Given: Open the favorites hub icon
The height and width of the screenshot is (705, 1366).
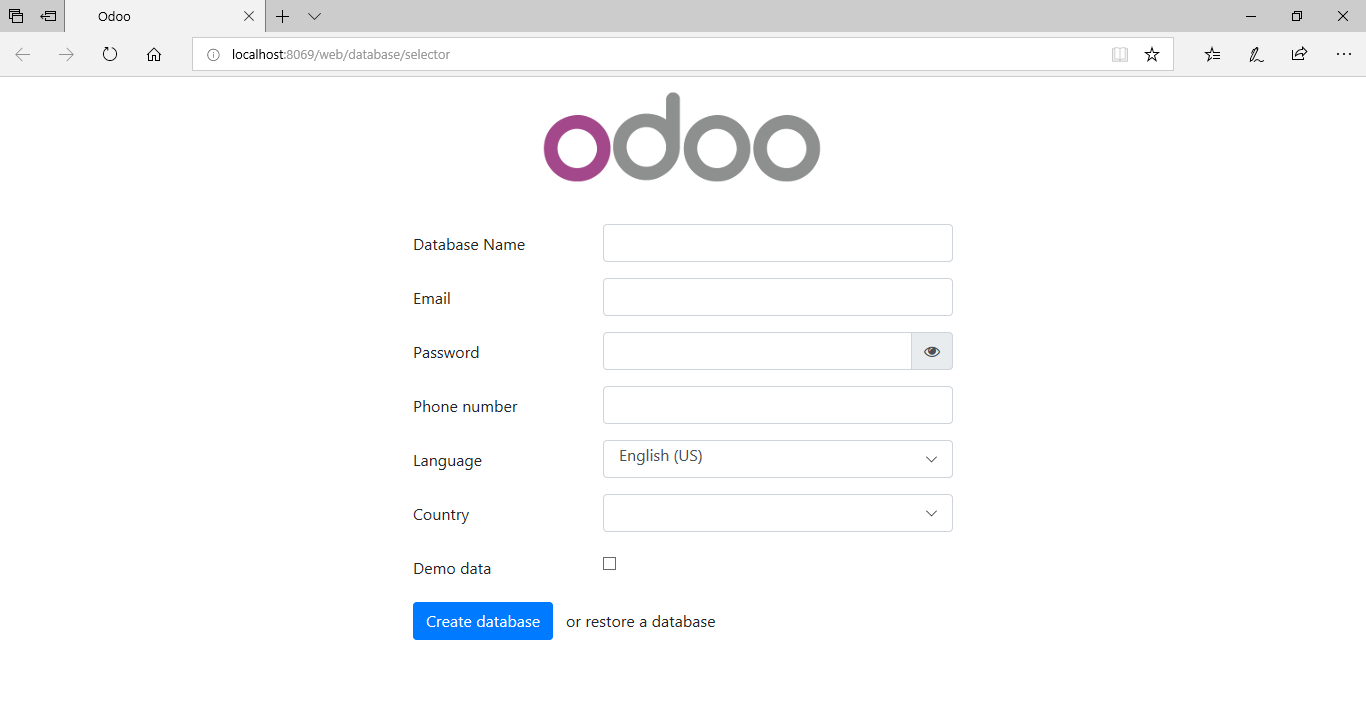Looking at the screenshot, I should click(x=1212, y=55).
